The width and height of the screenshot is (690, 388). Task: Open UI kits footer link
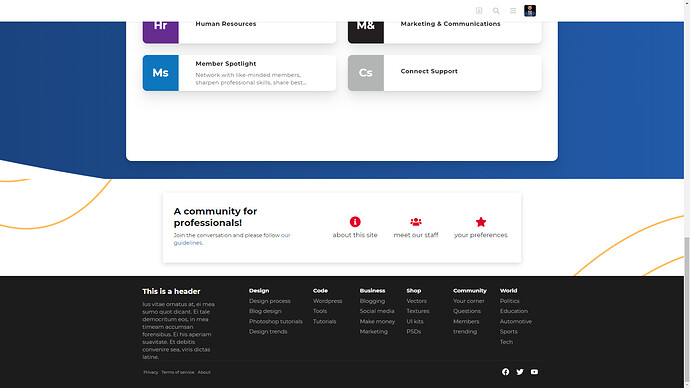pos(415,322)
